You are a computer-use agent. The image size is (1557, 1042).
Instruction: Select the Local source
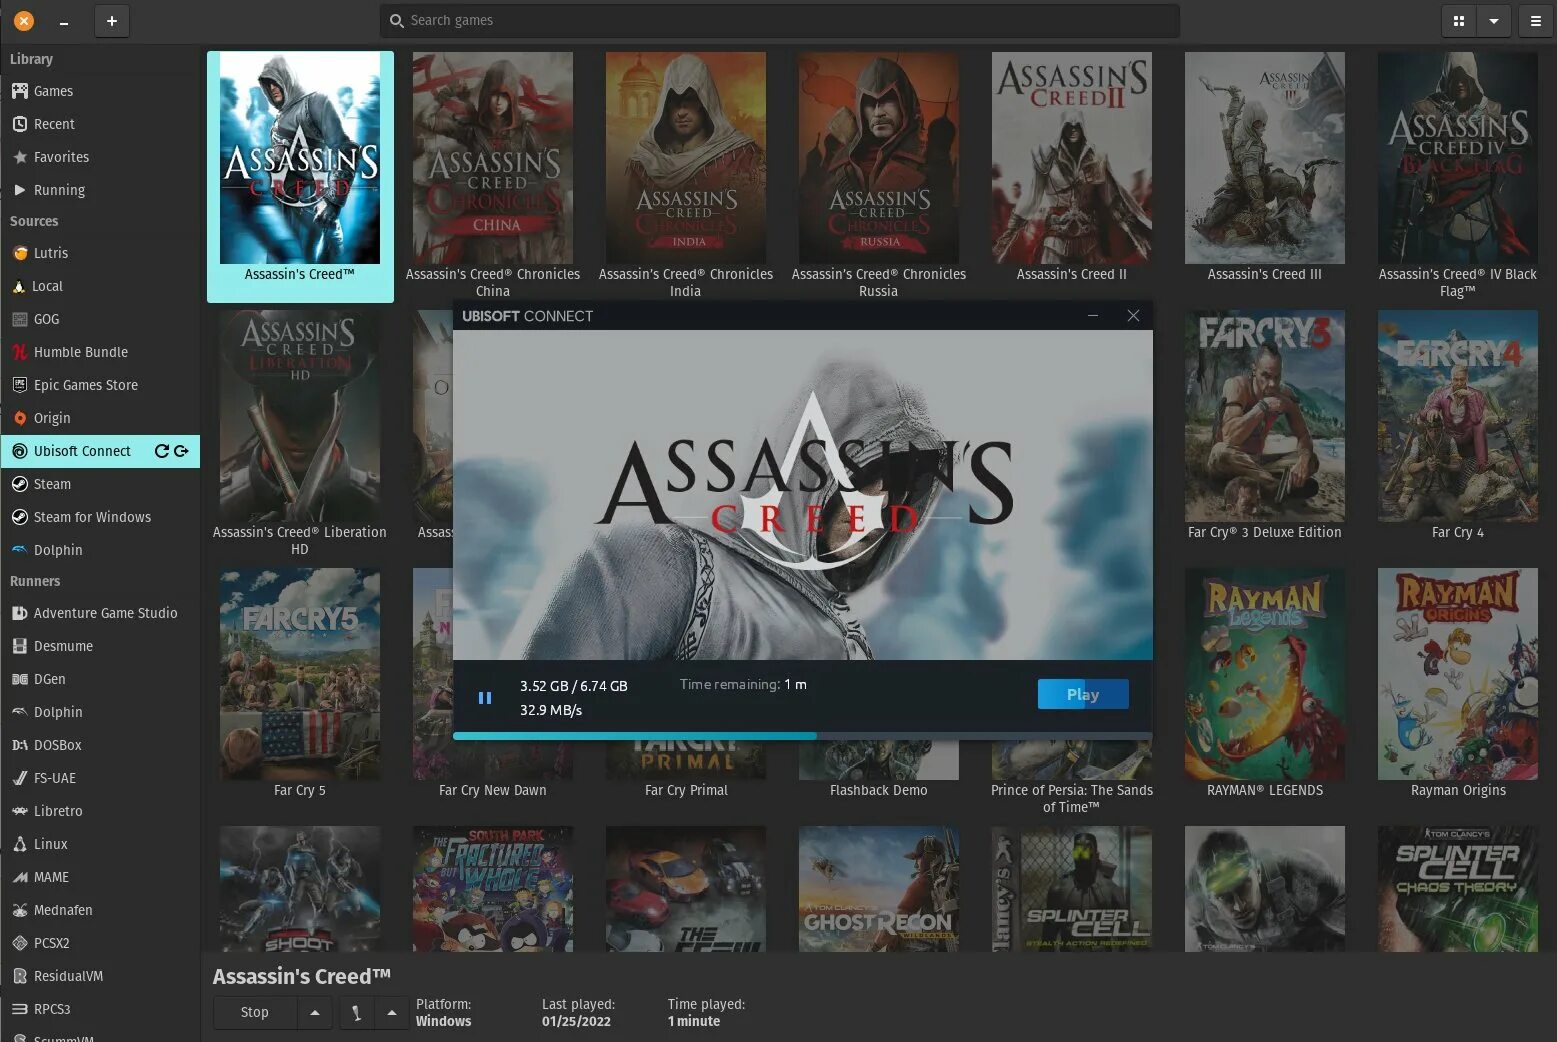click(x=100, y=286)
